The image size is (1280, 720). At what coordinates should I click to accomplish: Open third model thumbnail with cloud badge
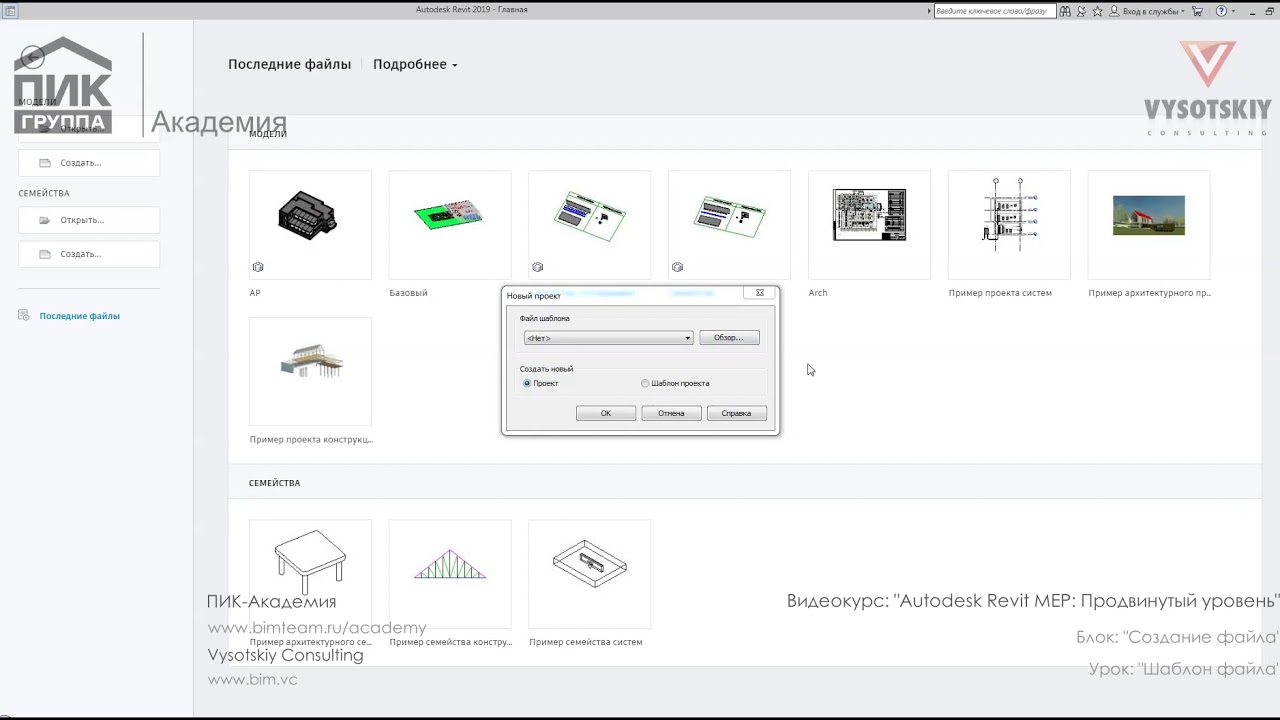point(590,224)
